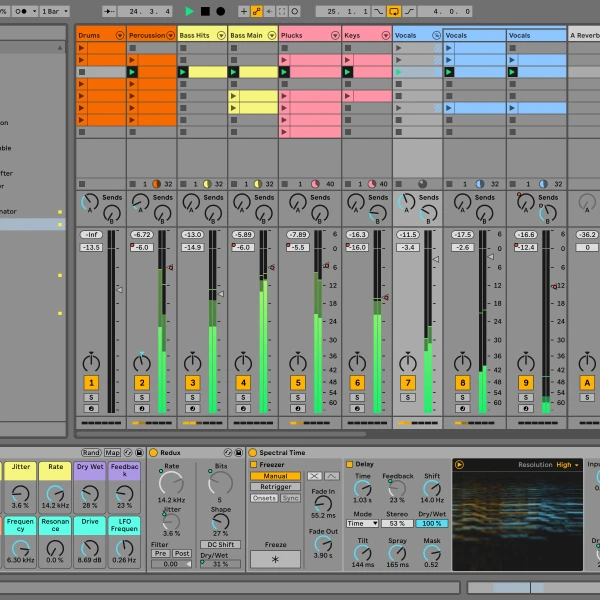Screen dimensions: 600x600
Task: Toggle the track 1 activator button
Action: coord(91,383)
